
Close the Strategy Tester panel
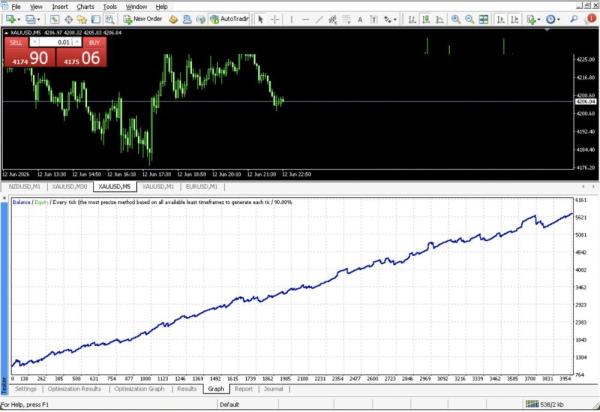click(4, 198)
